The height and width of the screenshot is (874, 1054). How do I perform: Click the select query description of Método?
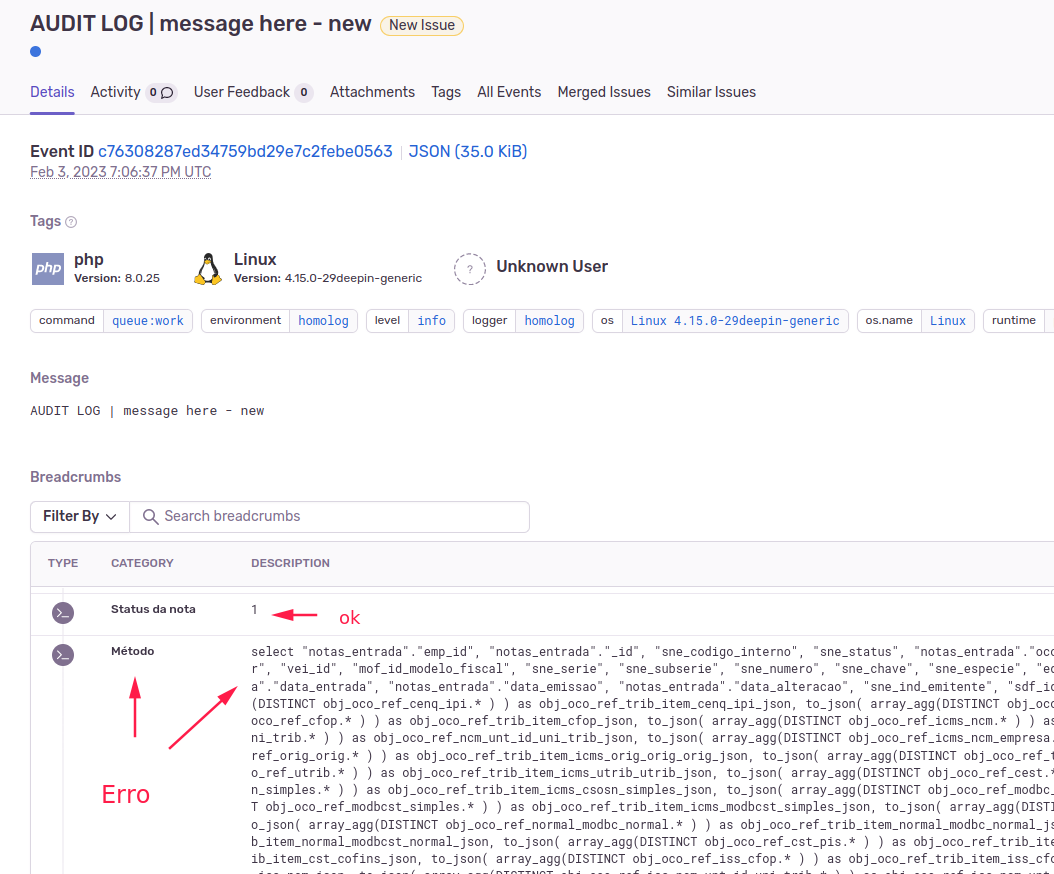tap(652, 758)
